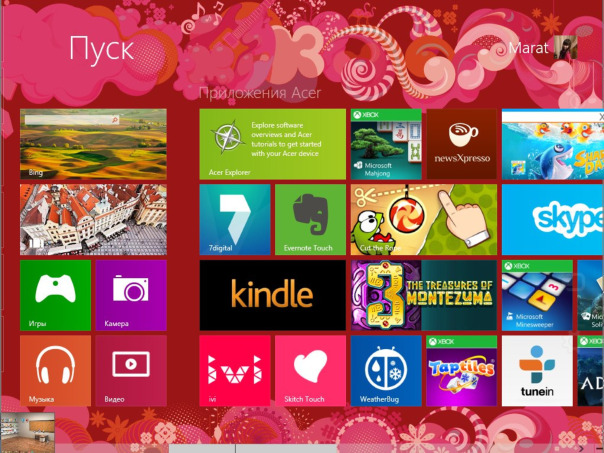
Task: Launch Evernote Touch tile
Action: coord(310,220)
